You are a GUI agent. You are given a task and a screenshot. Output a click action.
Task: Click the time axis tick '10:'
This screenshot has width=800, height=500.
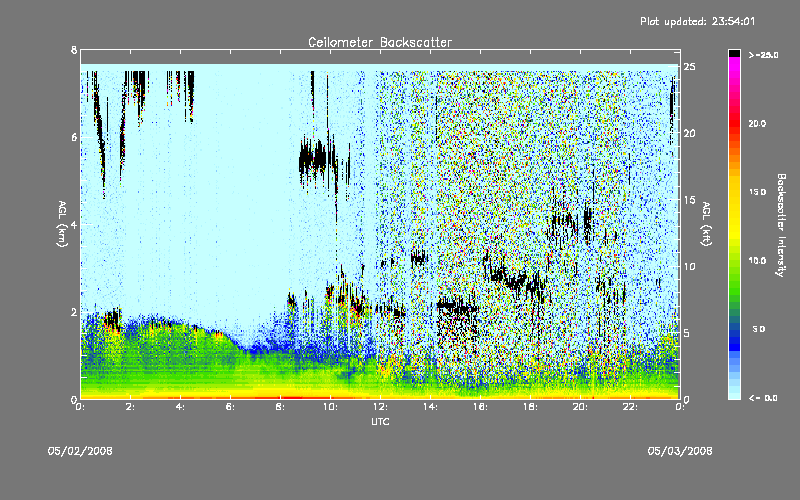pyautogui.click(x=331, y=407)
